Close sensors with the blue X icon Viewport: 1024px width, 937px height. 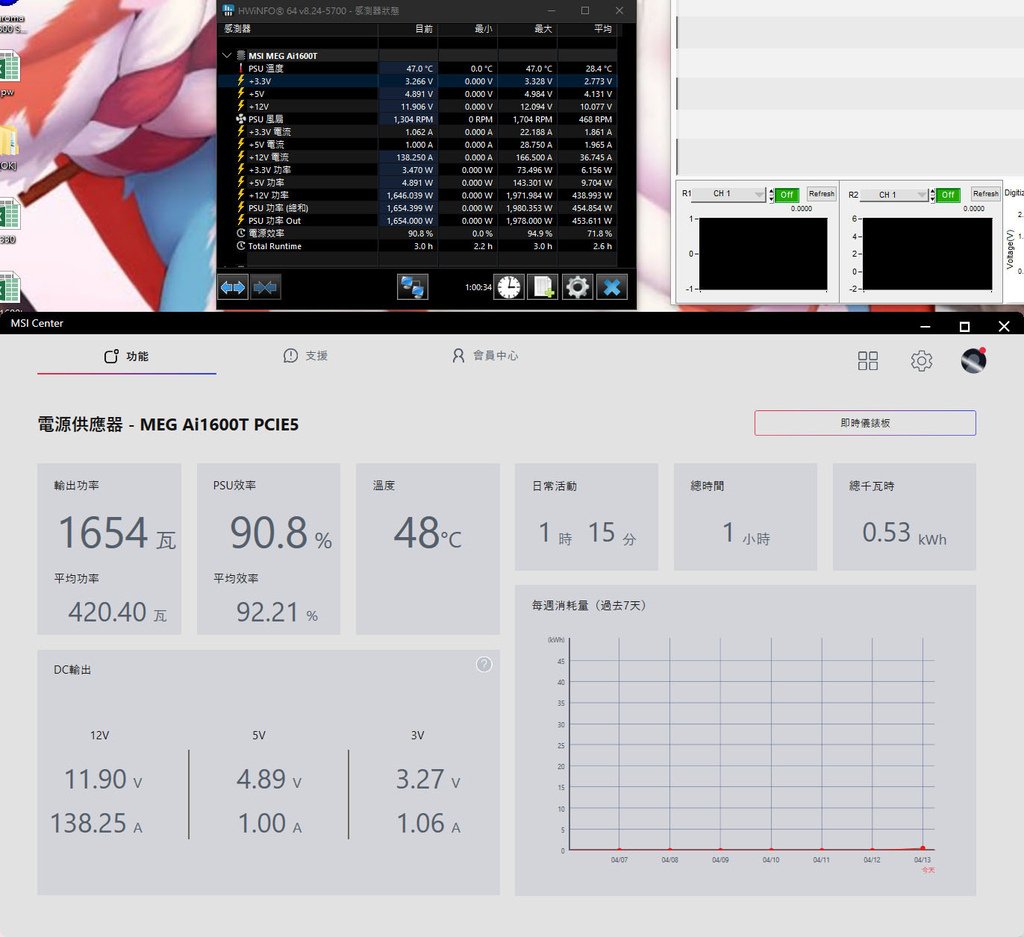pos(612,287)
